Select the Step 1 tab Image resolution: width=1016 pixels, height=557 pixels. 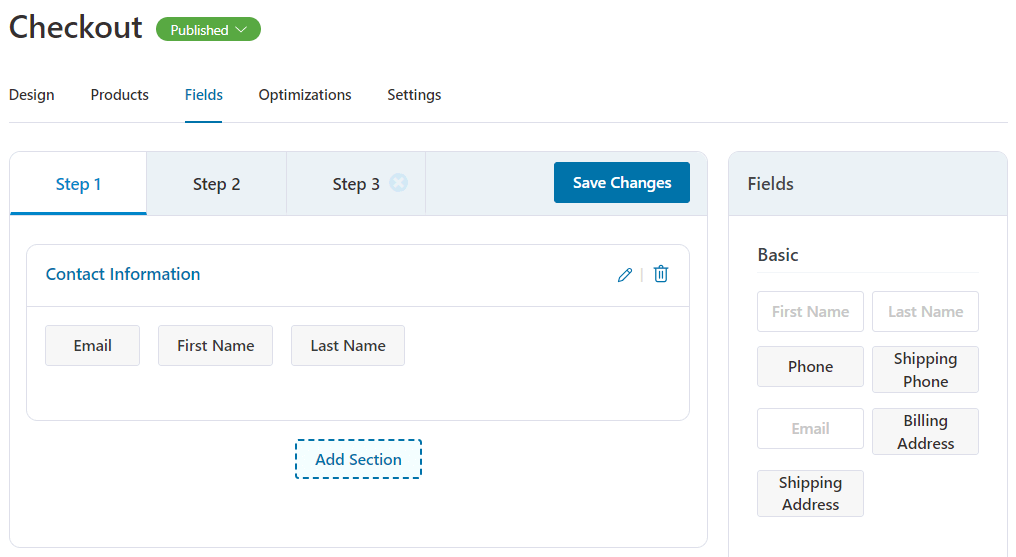[x=78, y=184]
